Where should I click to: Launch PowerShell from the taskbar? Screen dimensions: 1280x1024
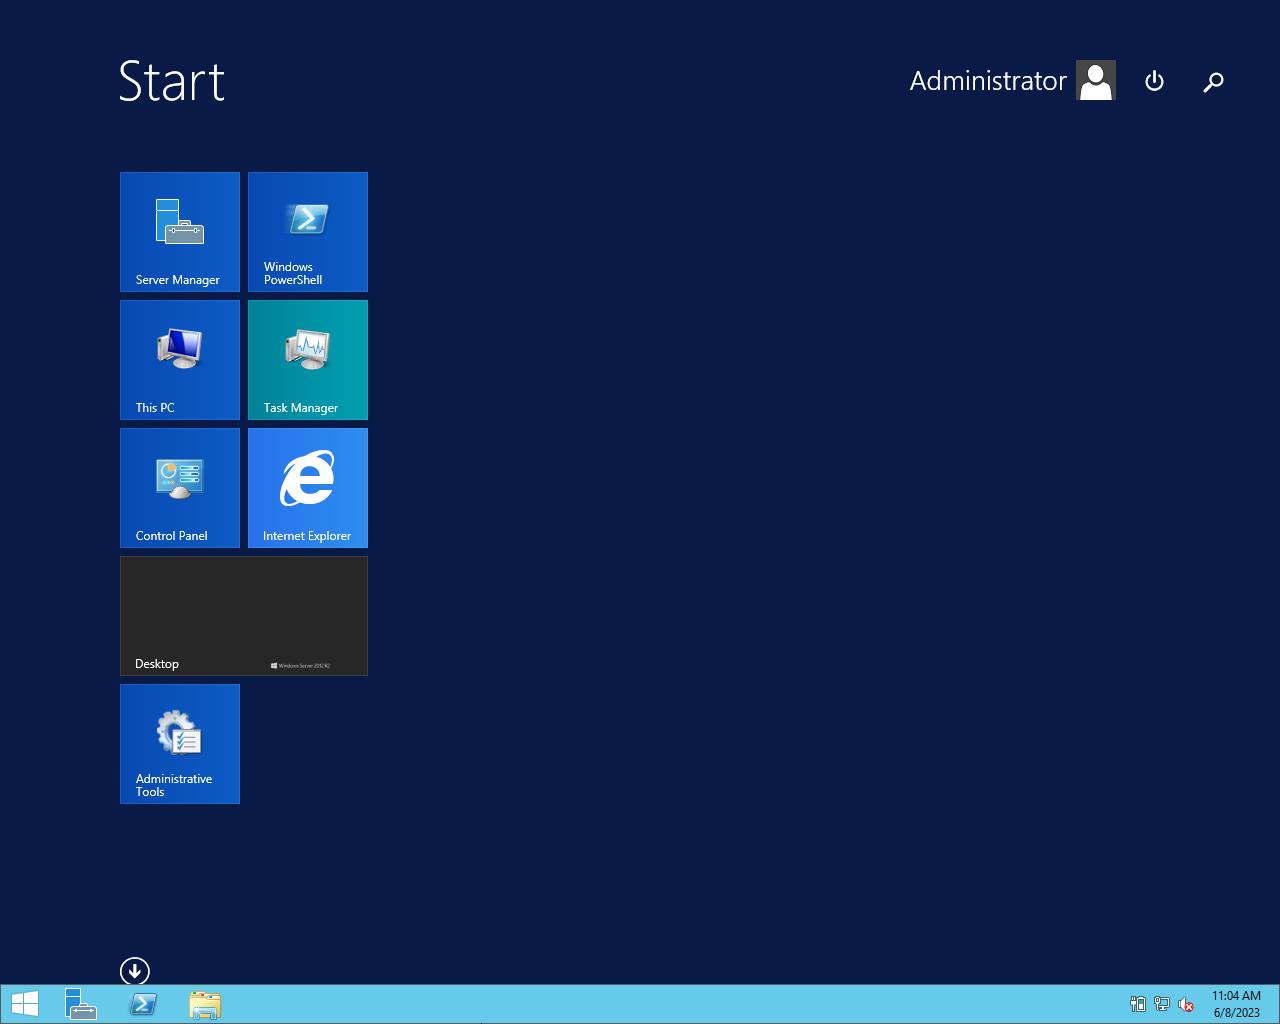tap(143, 1004)
